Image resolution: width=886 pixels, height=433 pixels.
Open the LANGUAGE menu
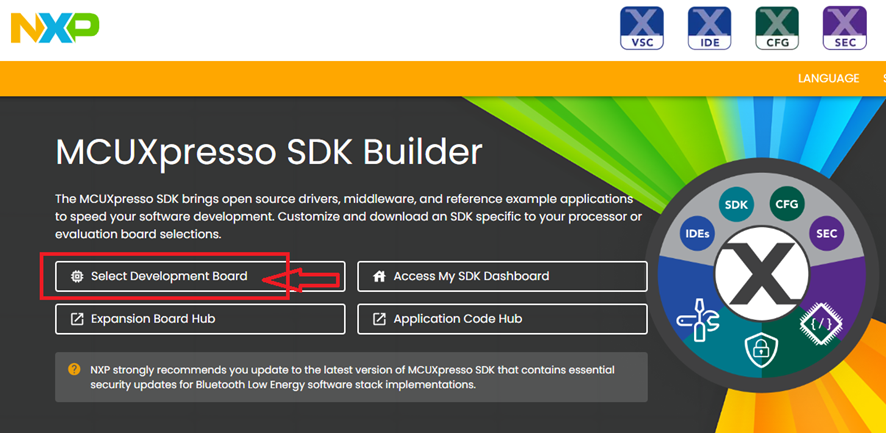pos(828,79)
